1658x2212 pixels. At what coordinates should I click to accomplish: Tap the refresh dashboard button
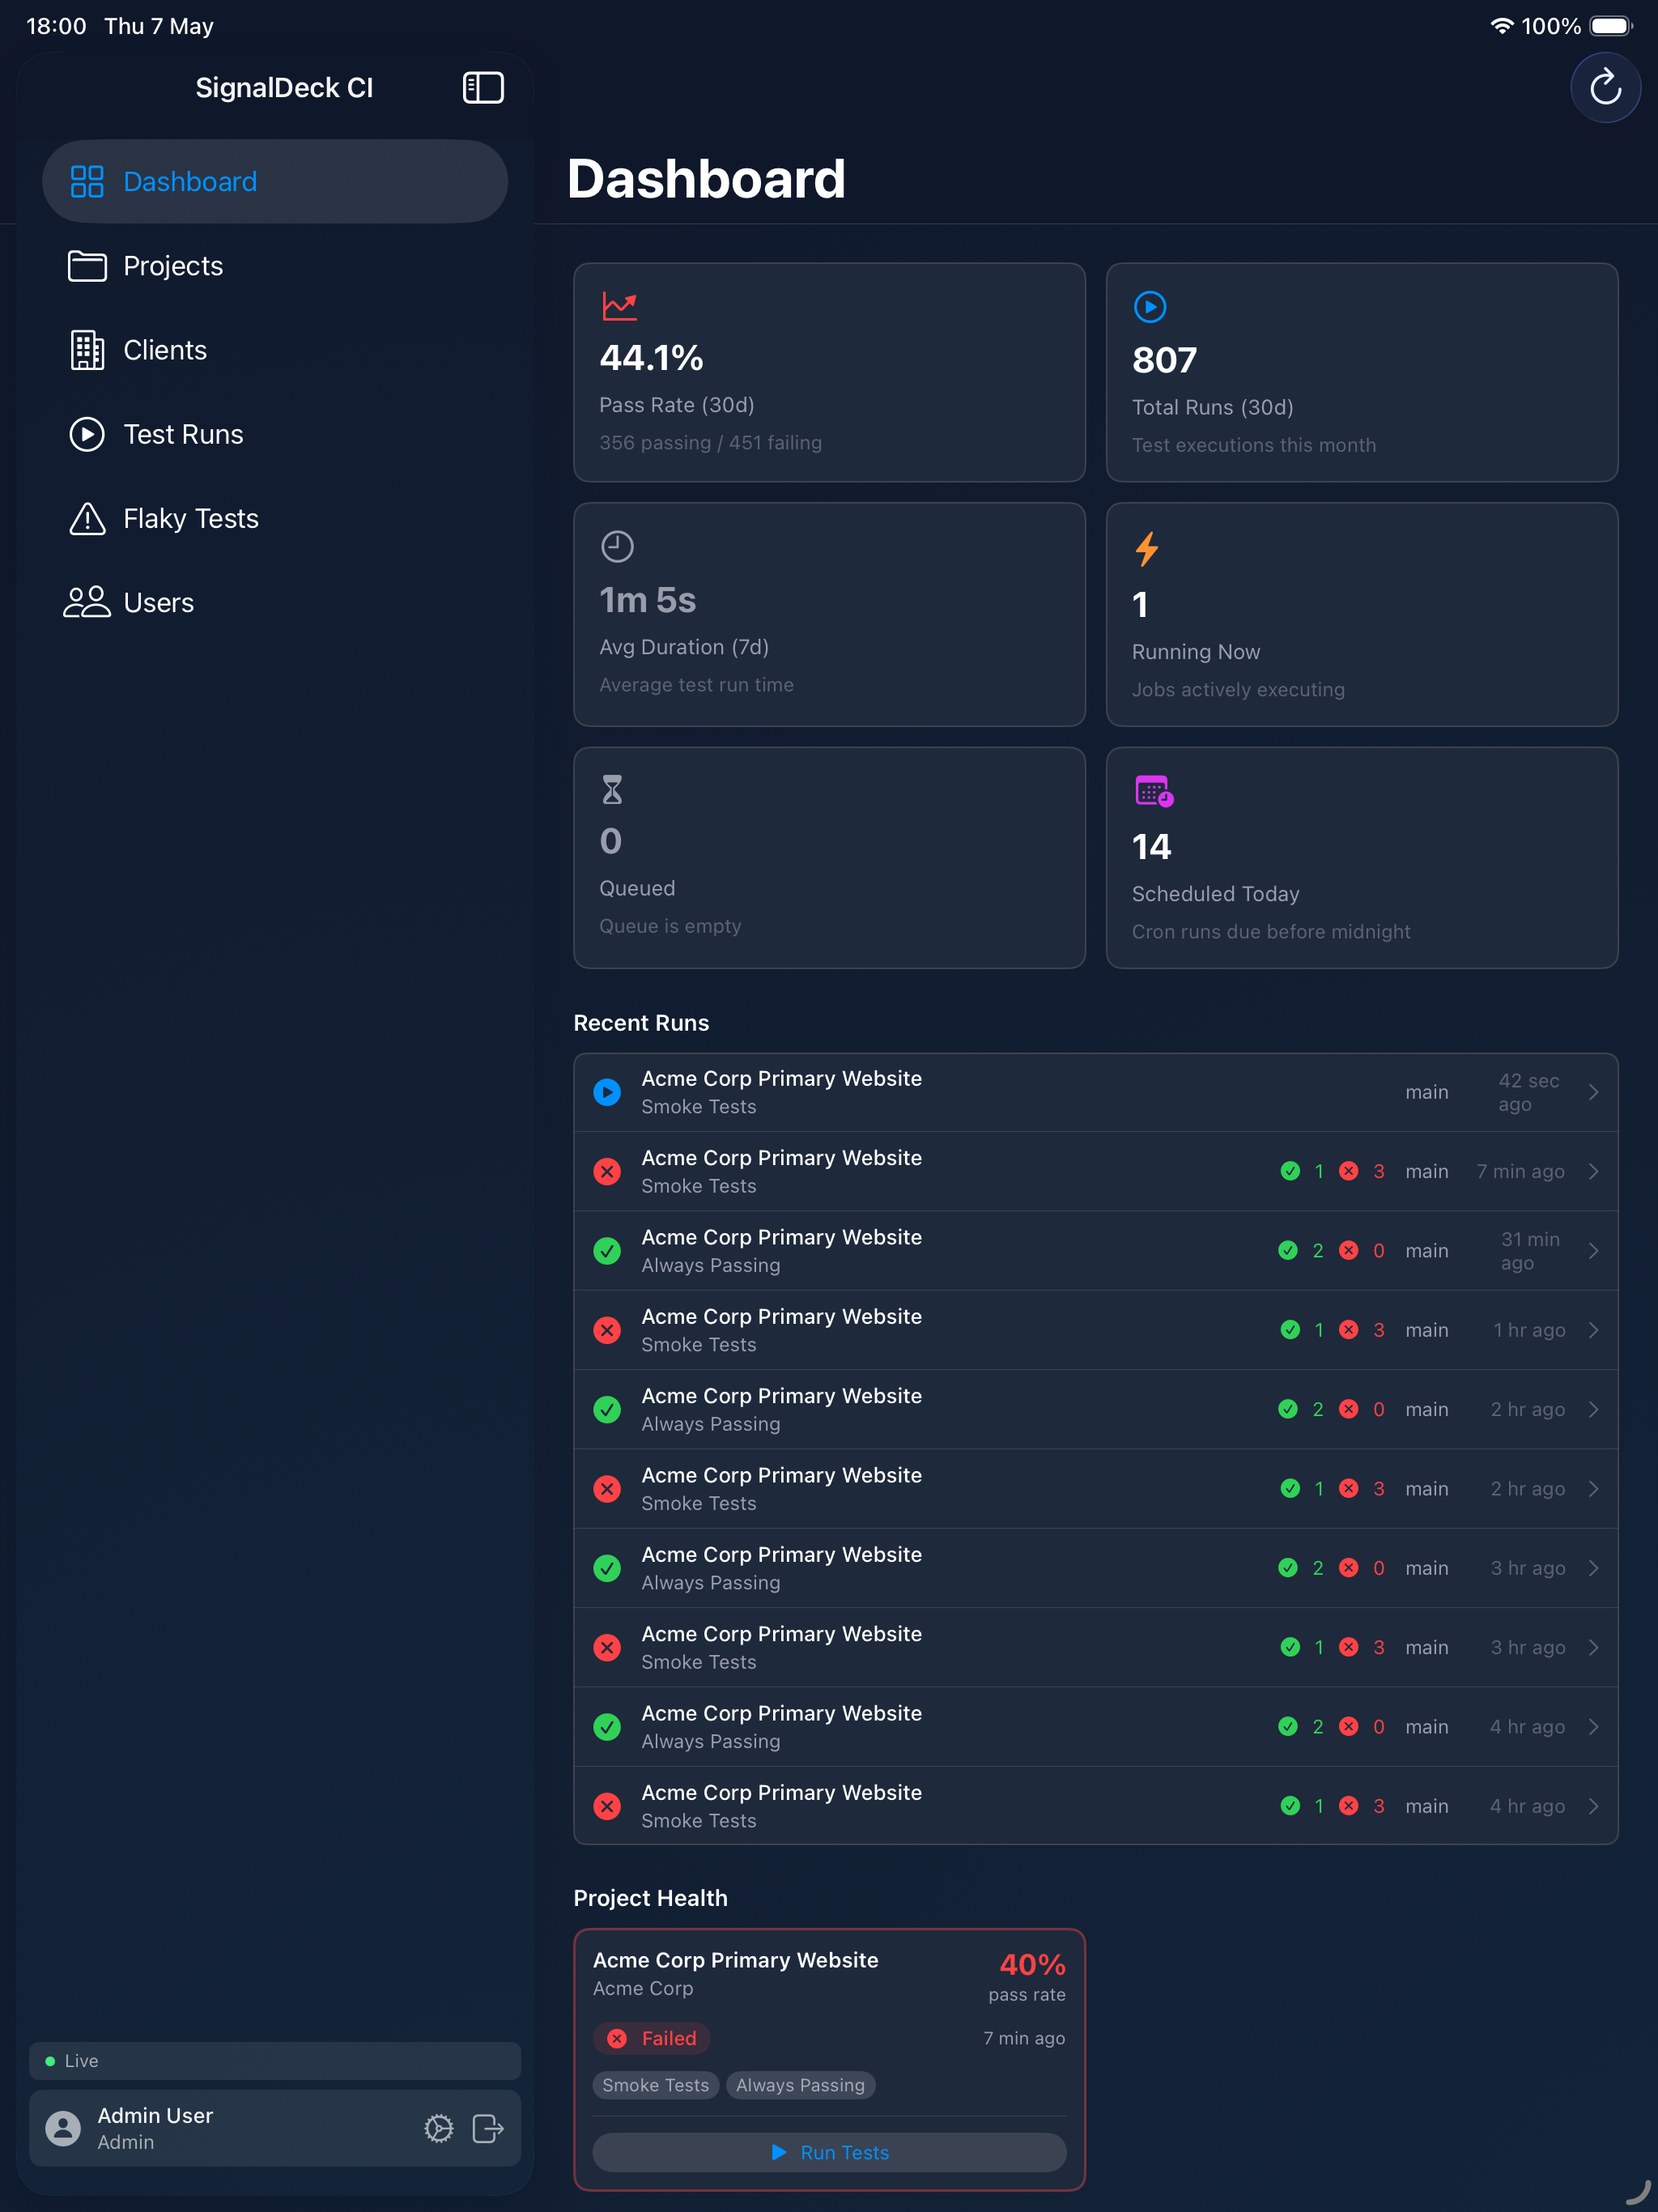click(1605, 88)
